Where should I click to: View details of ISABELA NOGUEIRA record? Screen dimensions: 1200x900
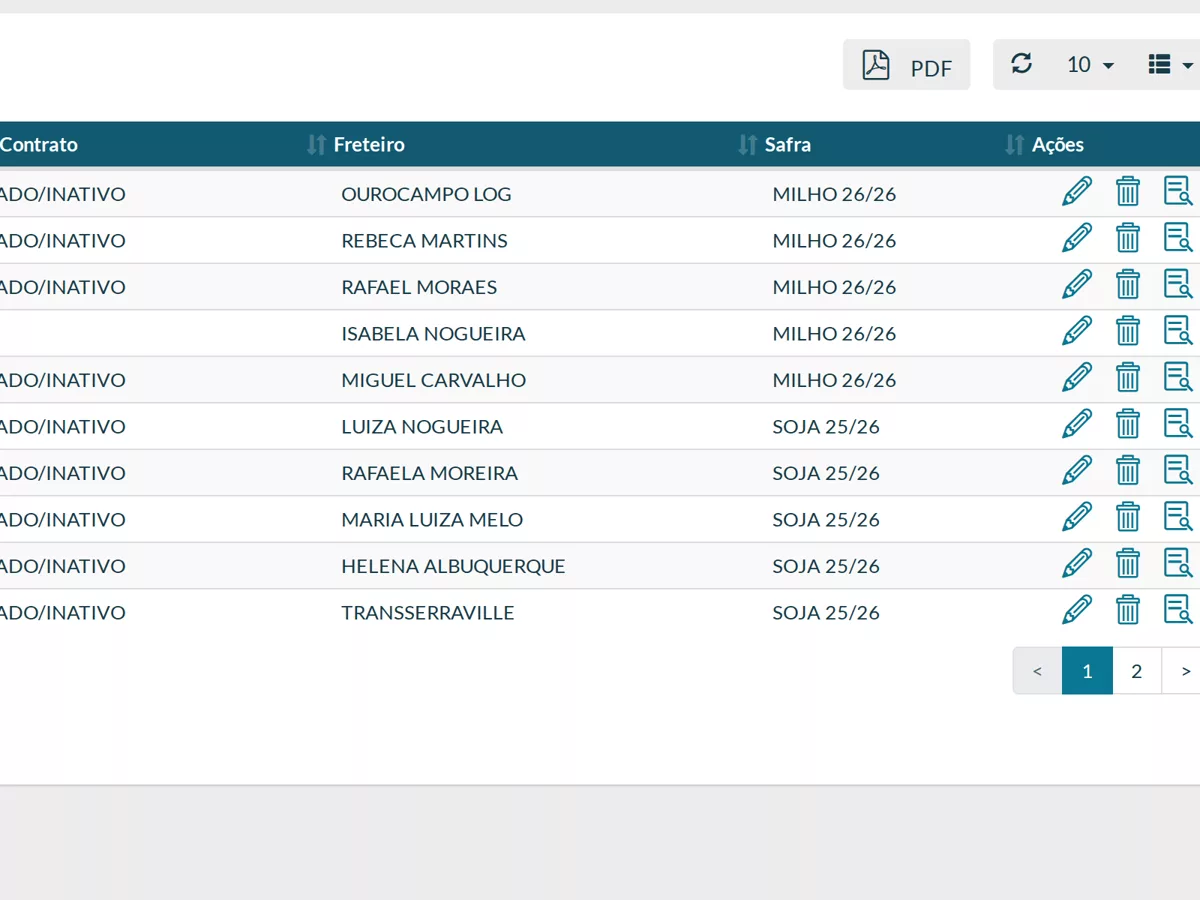[1178, 331]
